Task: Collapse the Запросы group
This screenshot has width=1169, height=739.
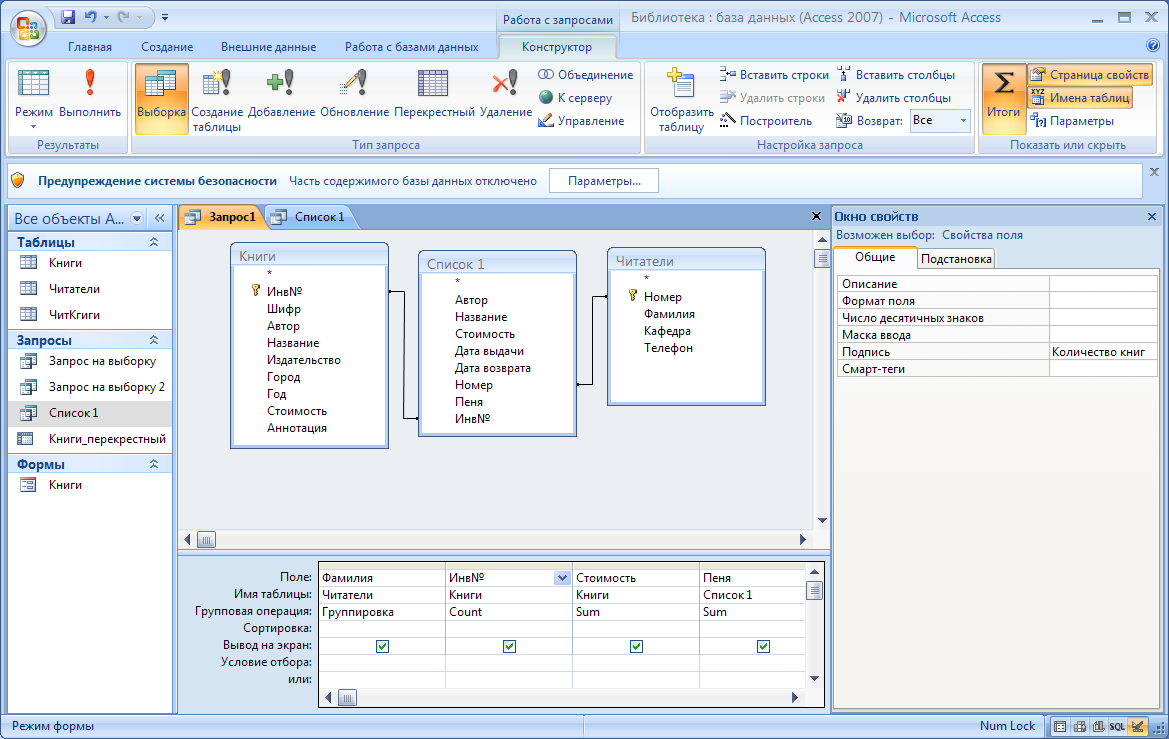Action: 154,340
